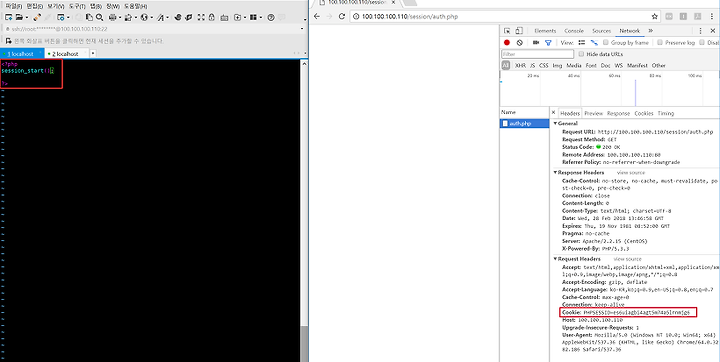
Task: Click the keyboard mapping icon in Xshell
Action: [224, 18]
